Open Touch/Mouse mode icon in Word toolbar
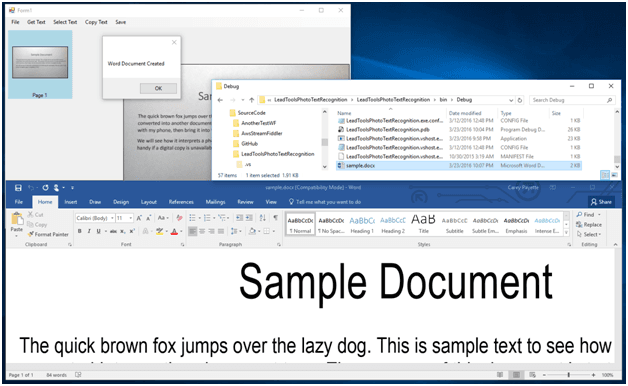This screenshot has height=386, width=628. 57,187
